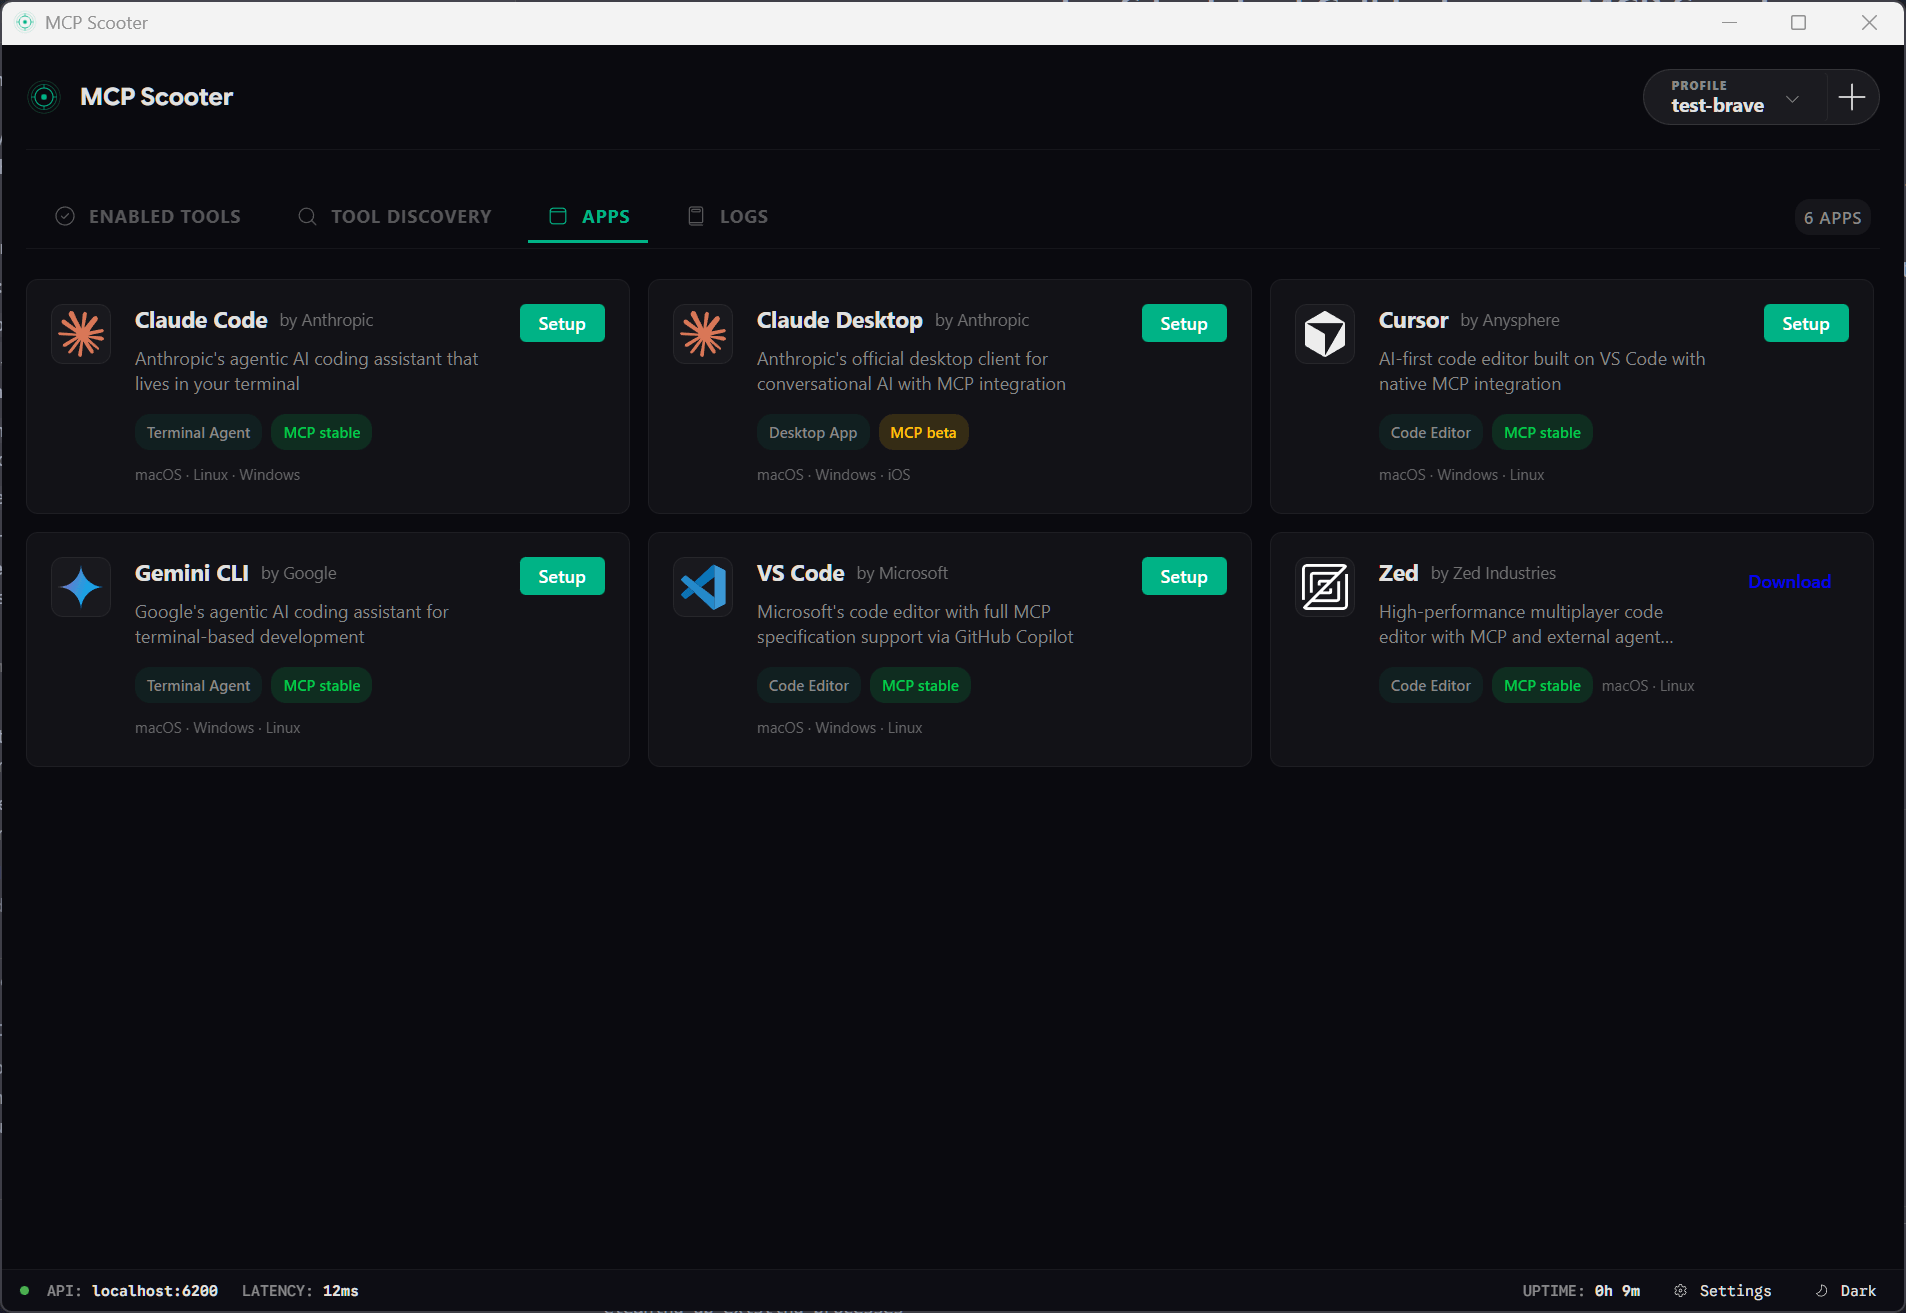1906x1313 pixels.
Task: Click 'by Anysphere' on the Cursor card
Action: 1509,320
